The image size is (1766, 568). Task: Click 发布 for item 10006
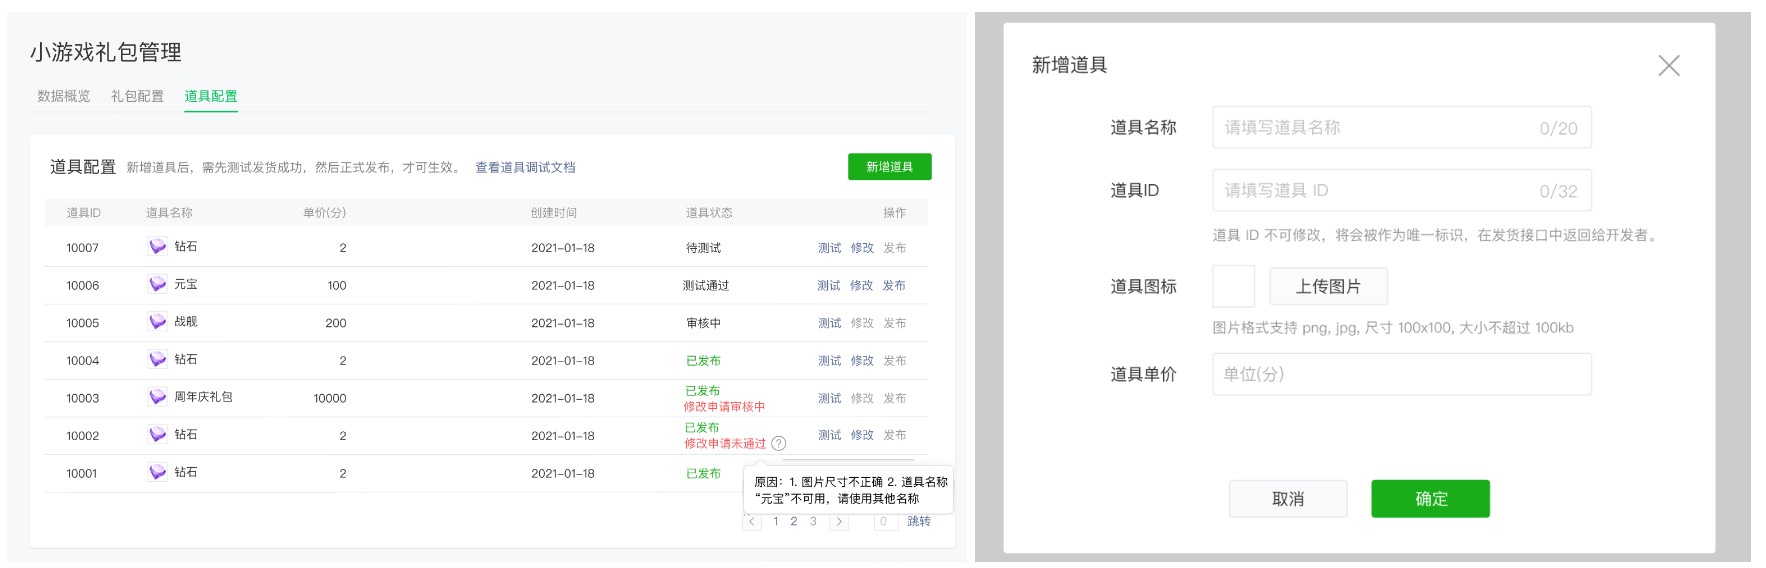[894, 286]
